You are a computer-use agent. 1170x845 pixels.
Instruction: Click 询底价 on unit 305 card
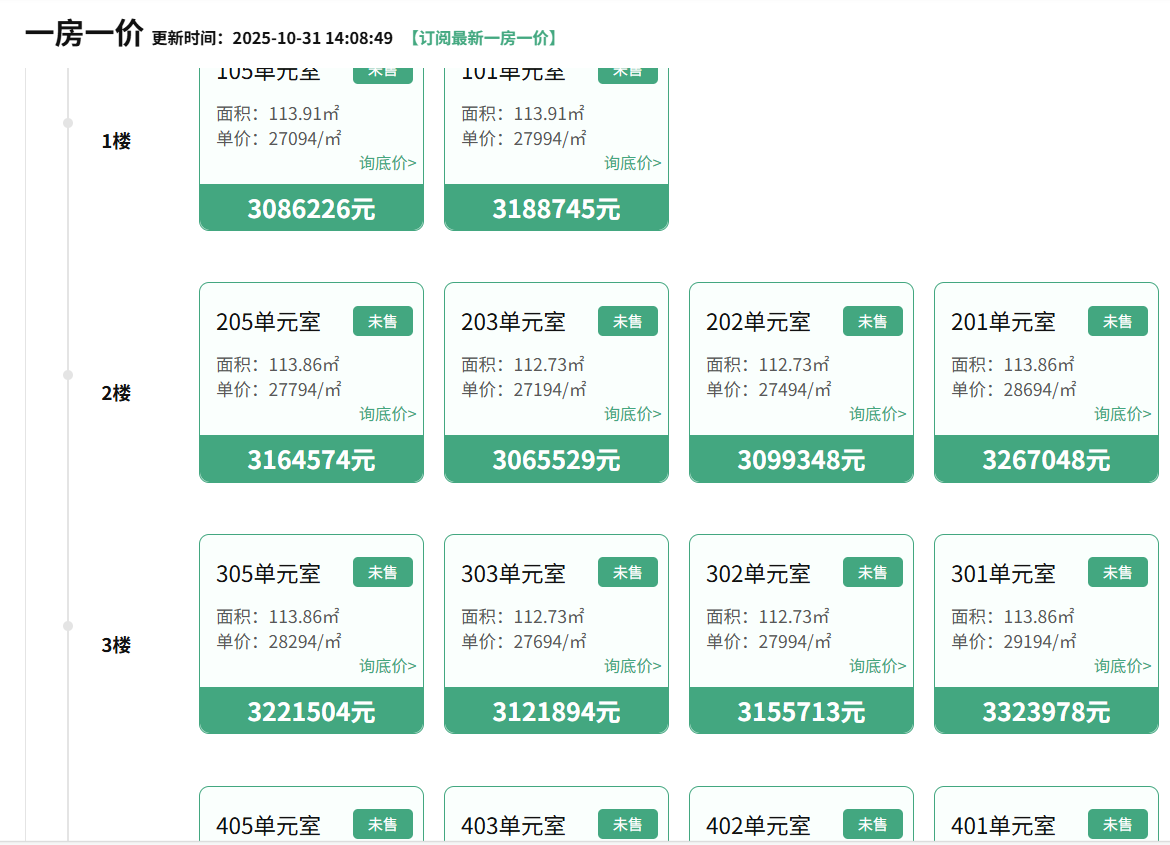[x=388, y=666]
